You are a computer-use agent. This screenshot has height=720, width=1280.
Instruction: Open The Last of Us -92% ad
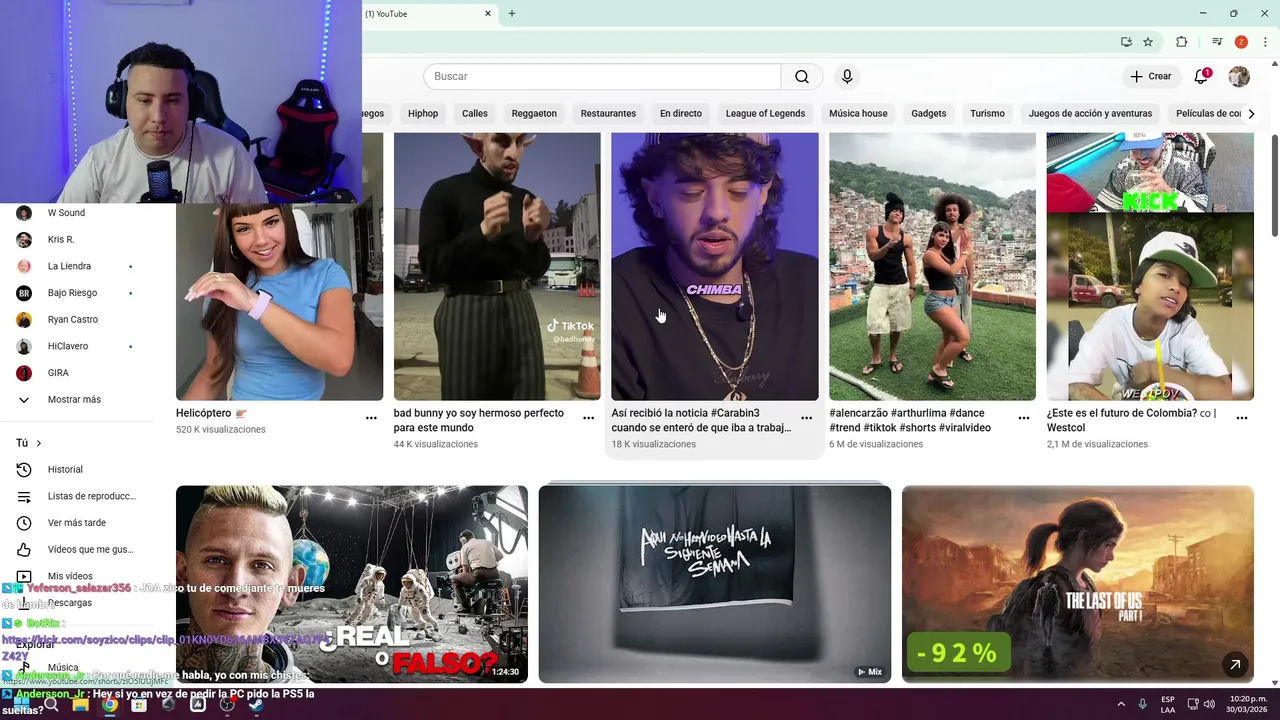pyautogui.click(x=1078, y=584)
